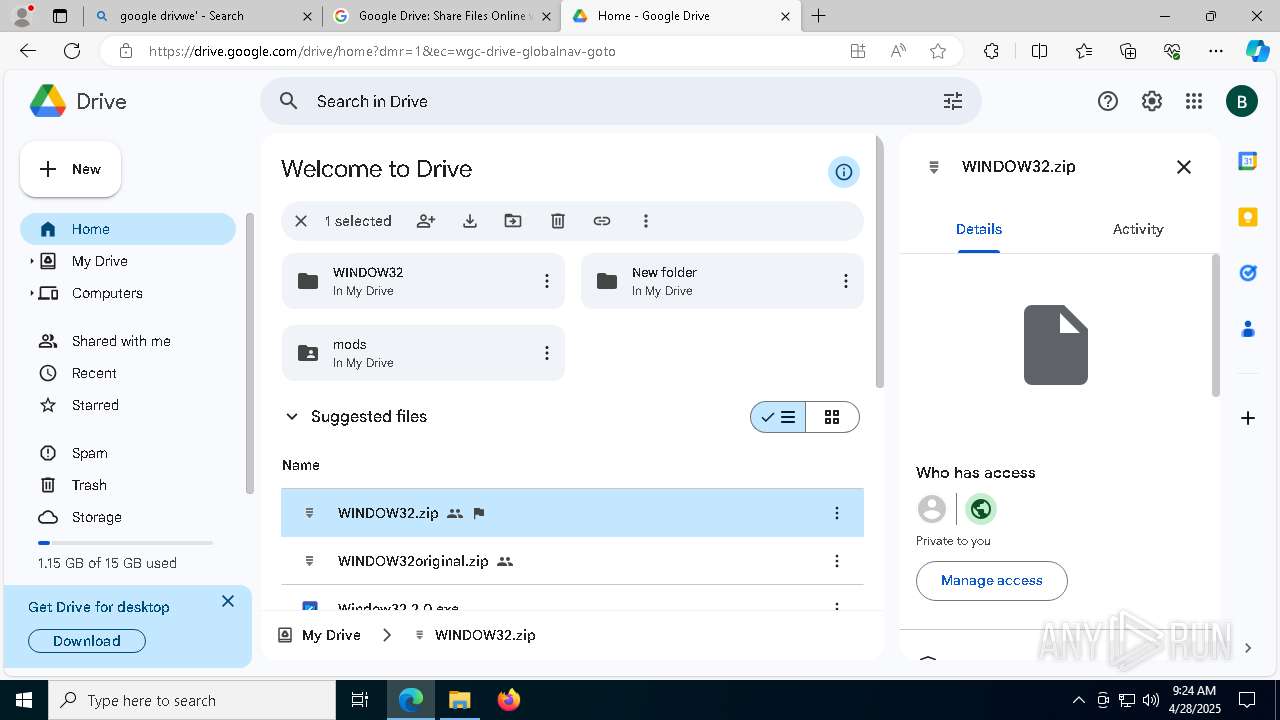Open More actions in selection toolbar

coord(646,221)
